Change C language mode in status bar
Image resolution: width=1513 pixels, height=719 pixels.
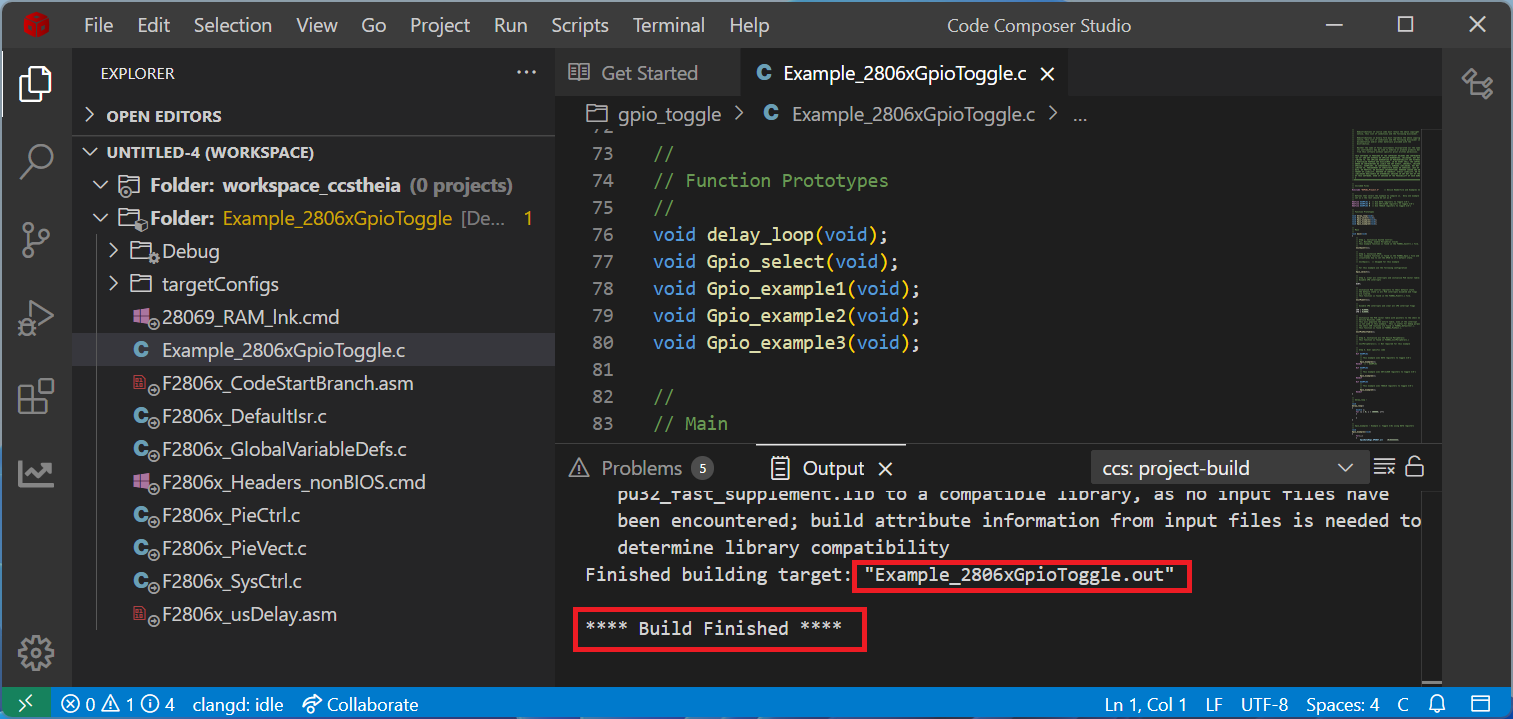(1403, 704)
